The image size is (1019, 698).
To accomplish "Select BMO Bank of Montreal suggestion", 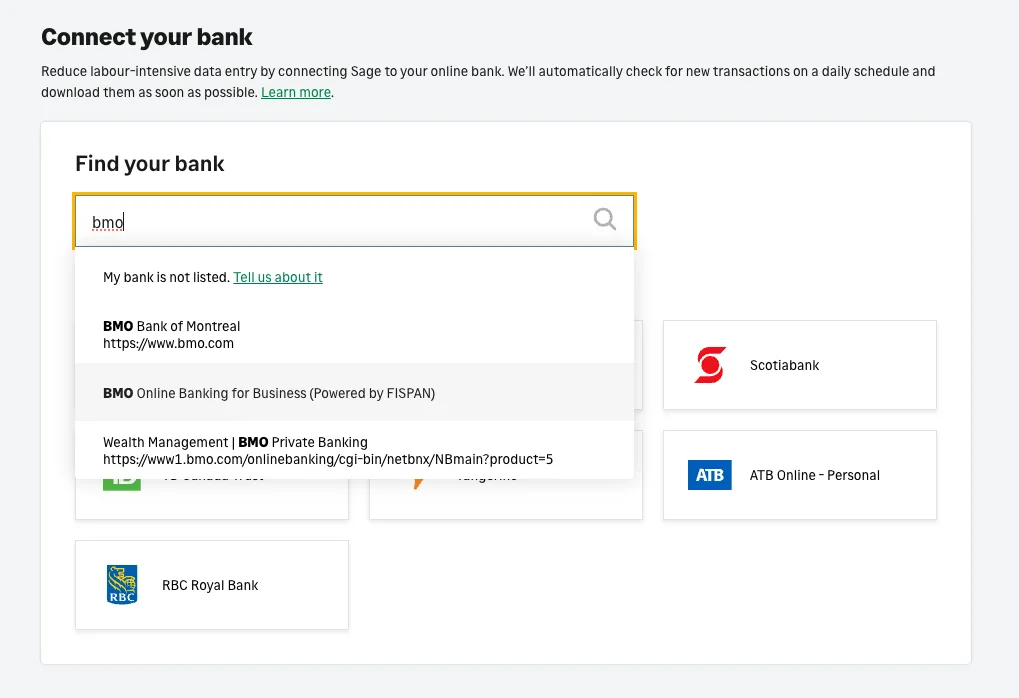I will coord(354,335).
